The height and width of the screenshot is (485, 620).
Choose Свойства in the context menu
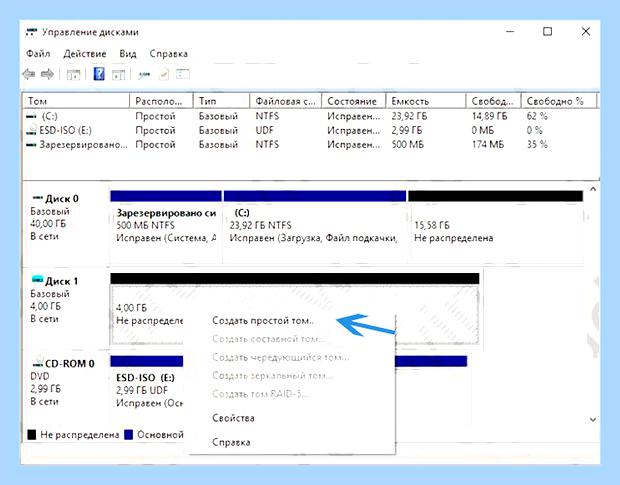click(233, 418)
